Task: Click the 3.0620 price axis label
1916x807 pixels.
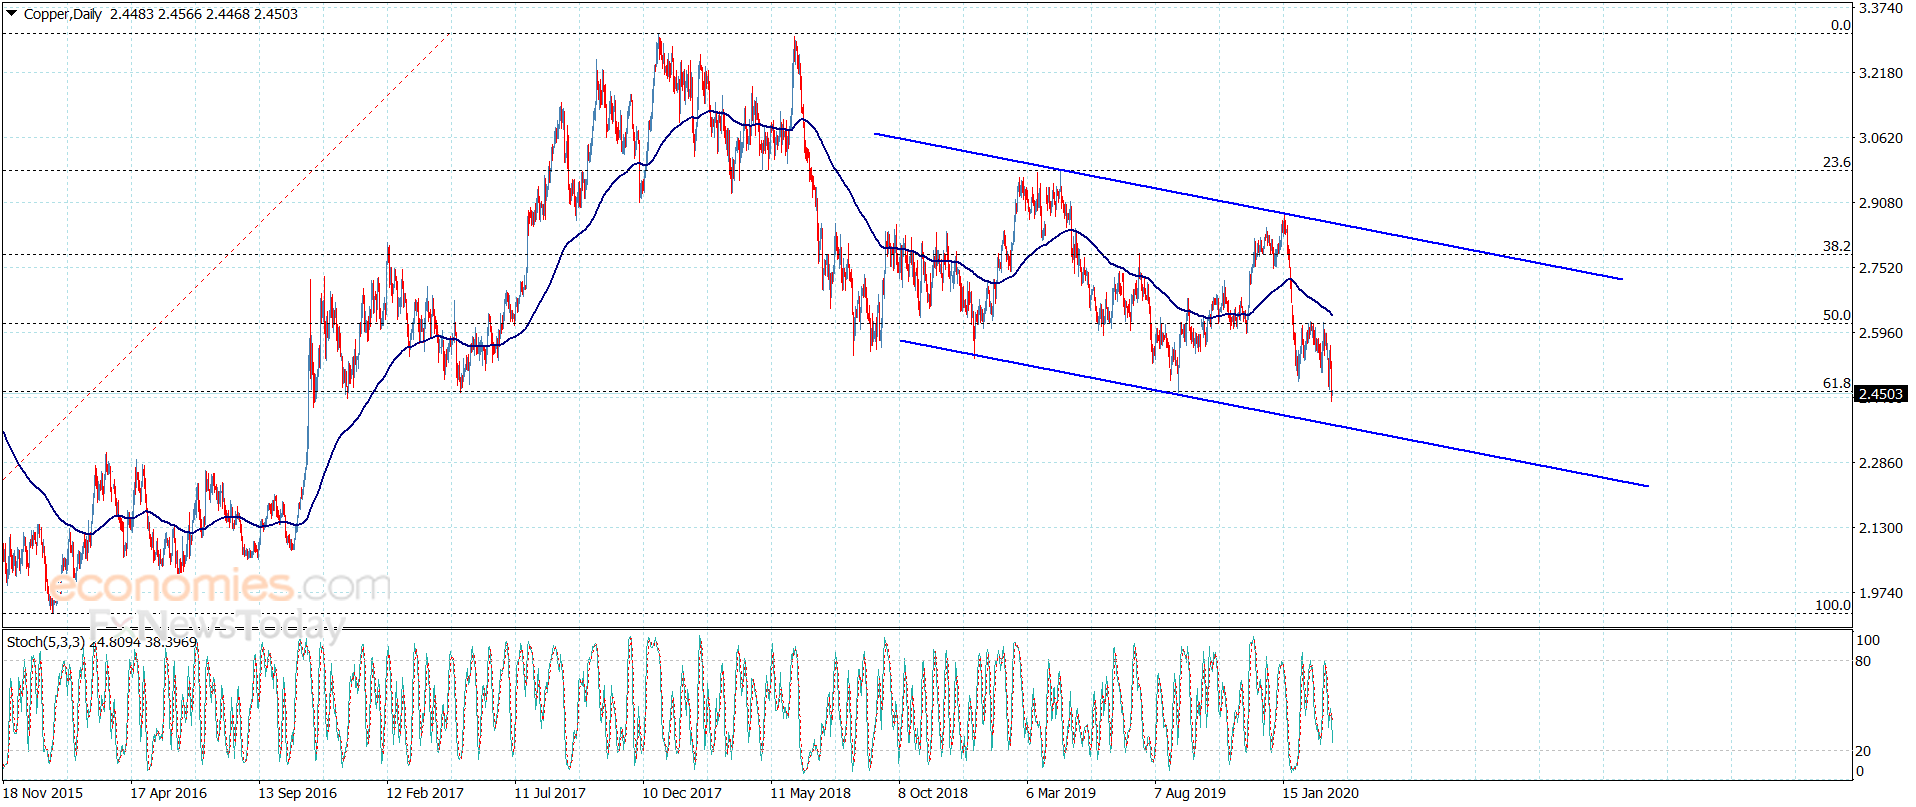Action: (1880, 138)
